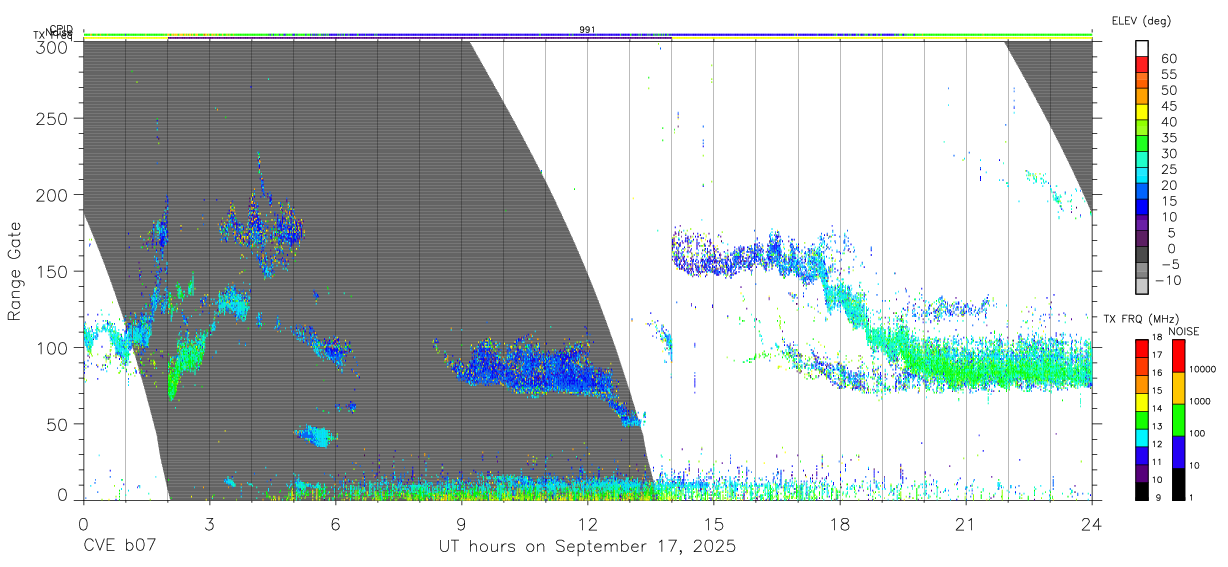Screen dimensions: 1228x567
Task: Click the green NOISE swatch between 1000 and 100
Action: 1177,420
